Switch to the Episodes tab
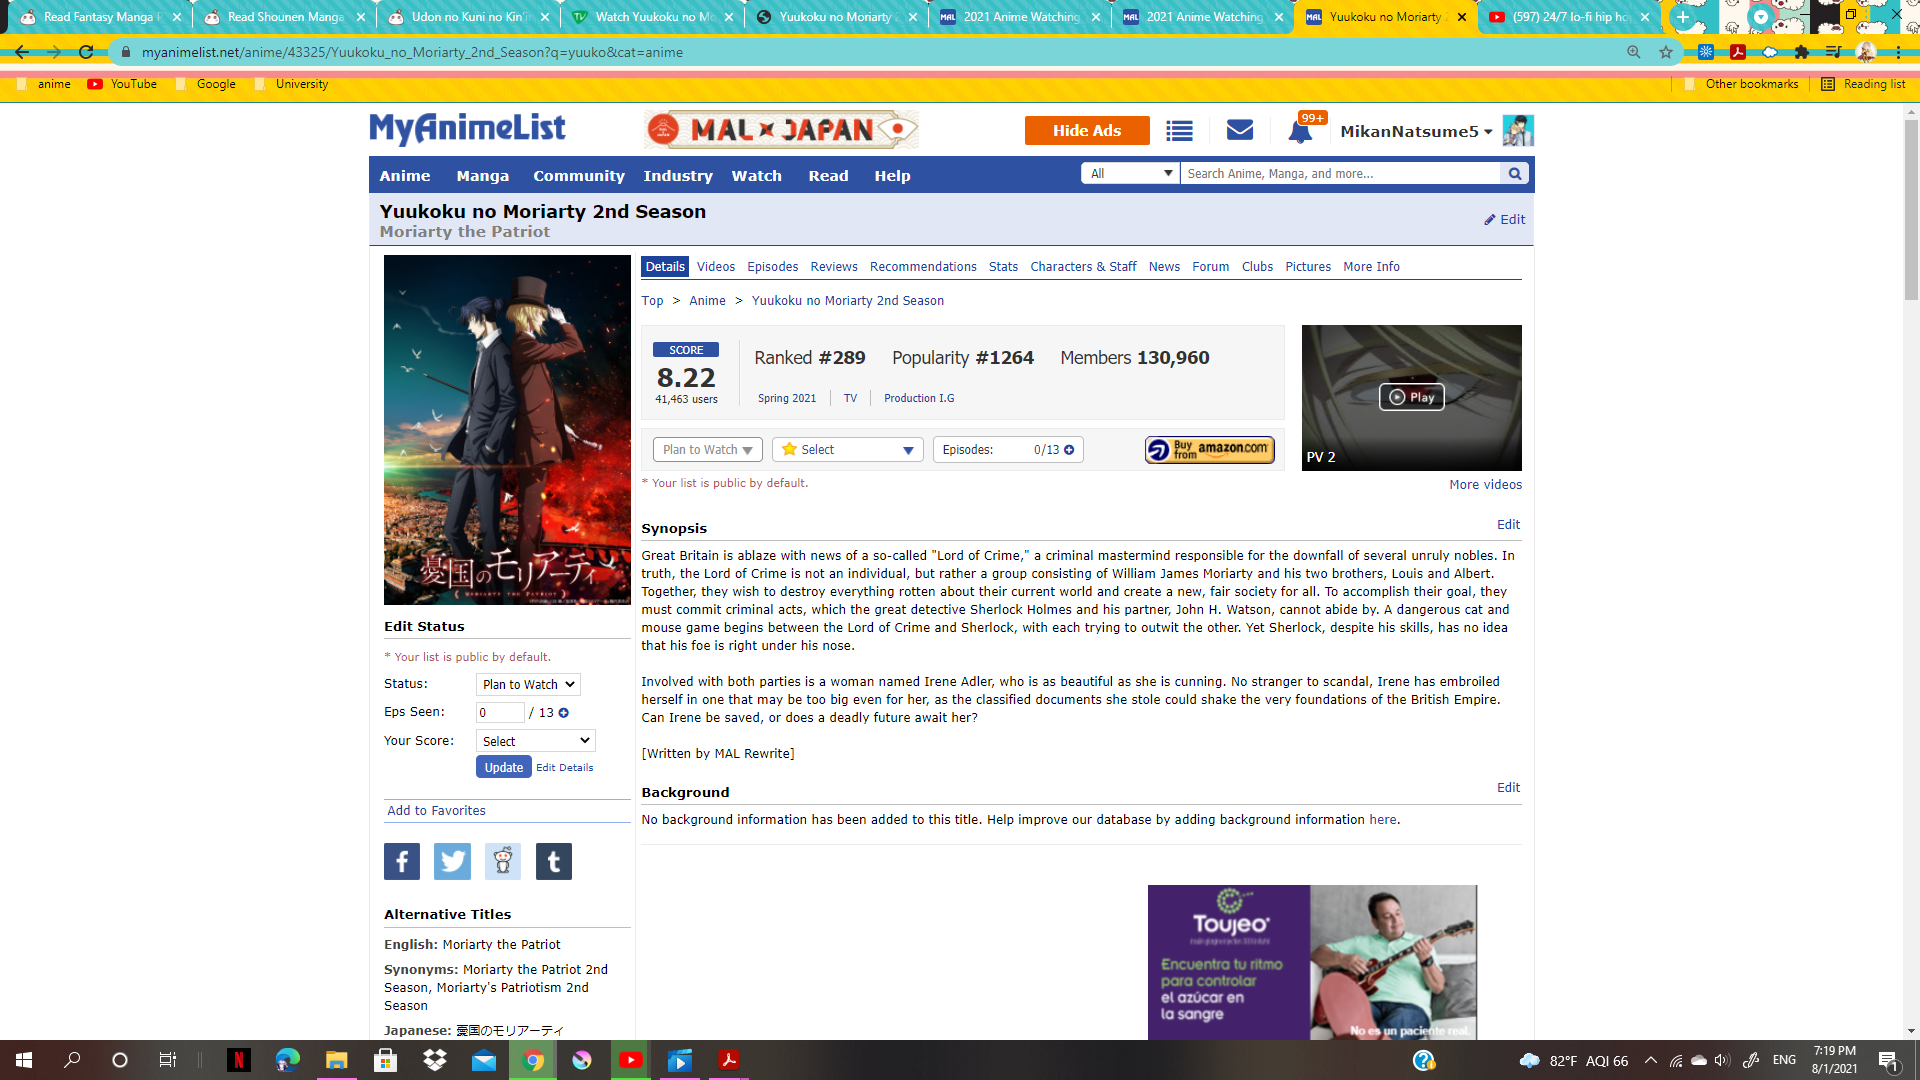 pyautogui.click(x=772, y=267)
